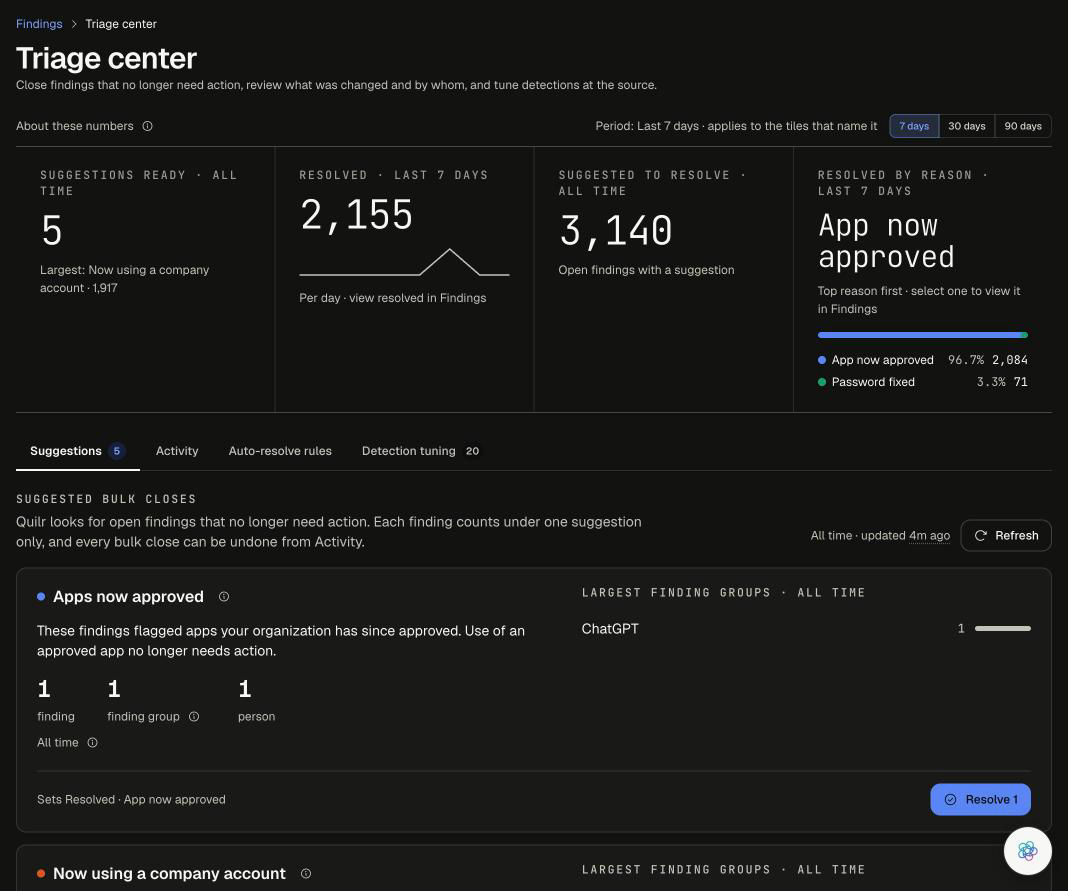Open info icon beside Now using a company account

(x=306, y=873)
